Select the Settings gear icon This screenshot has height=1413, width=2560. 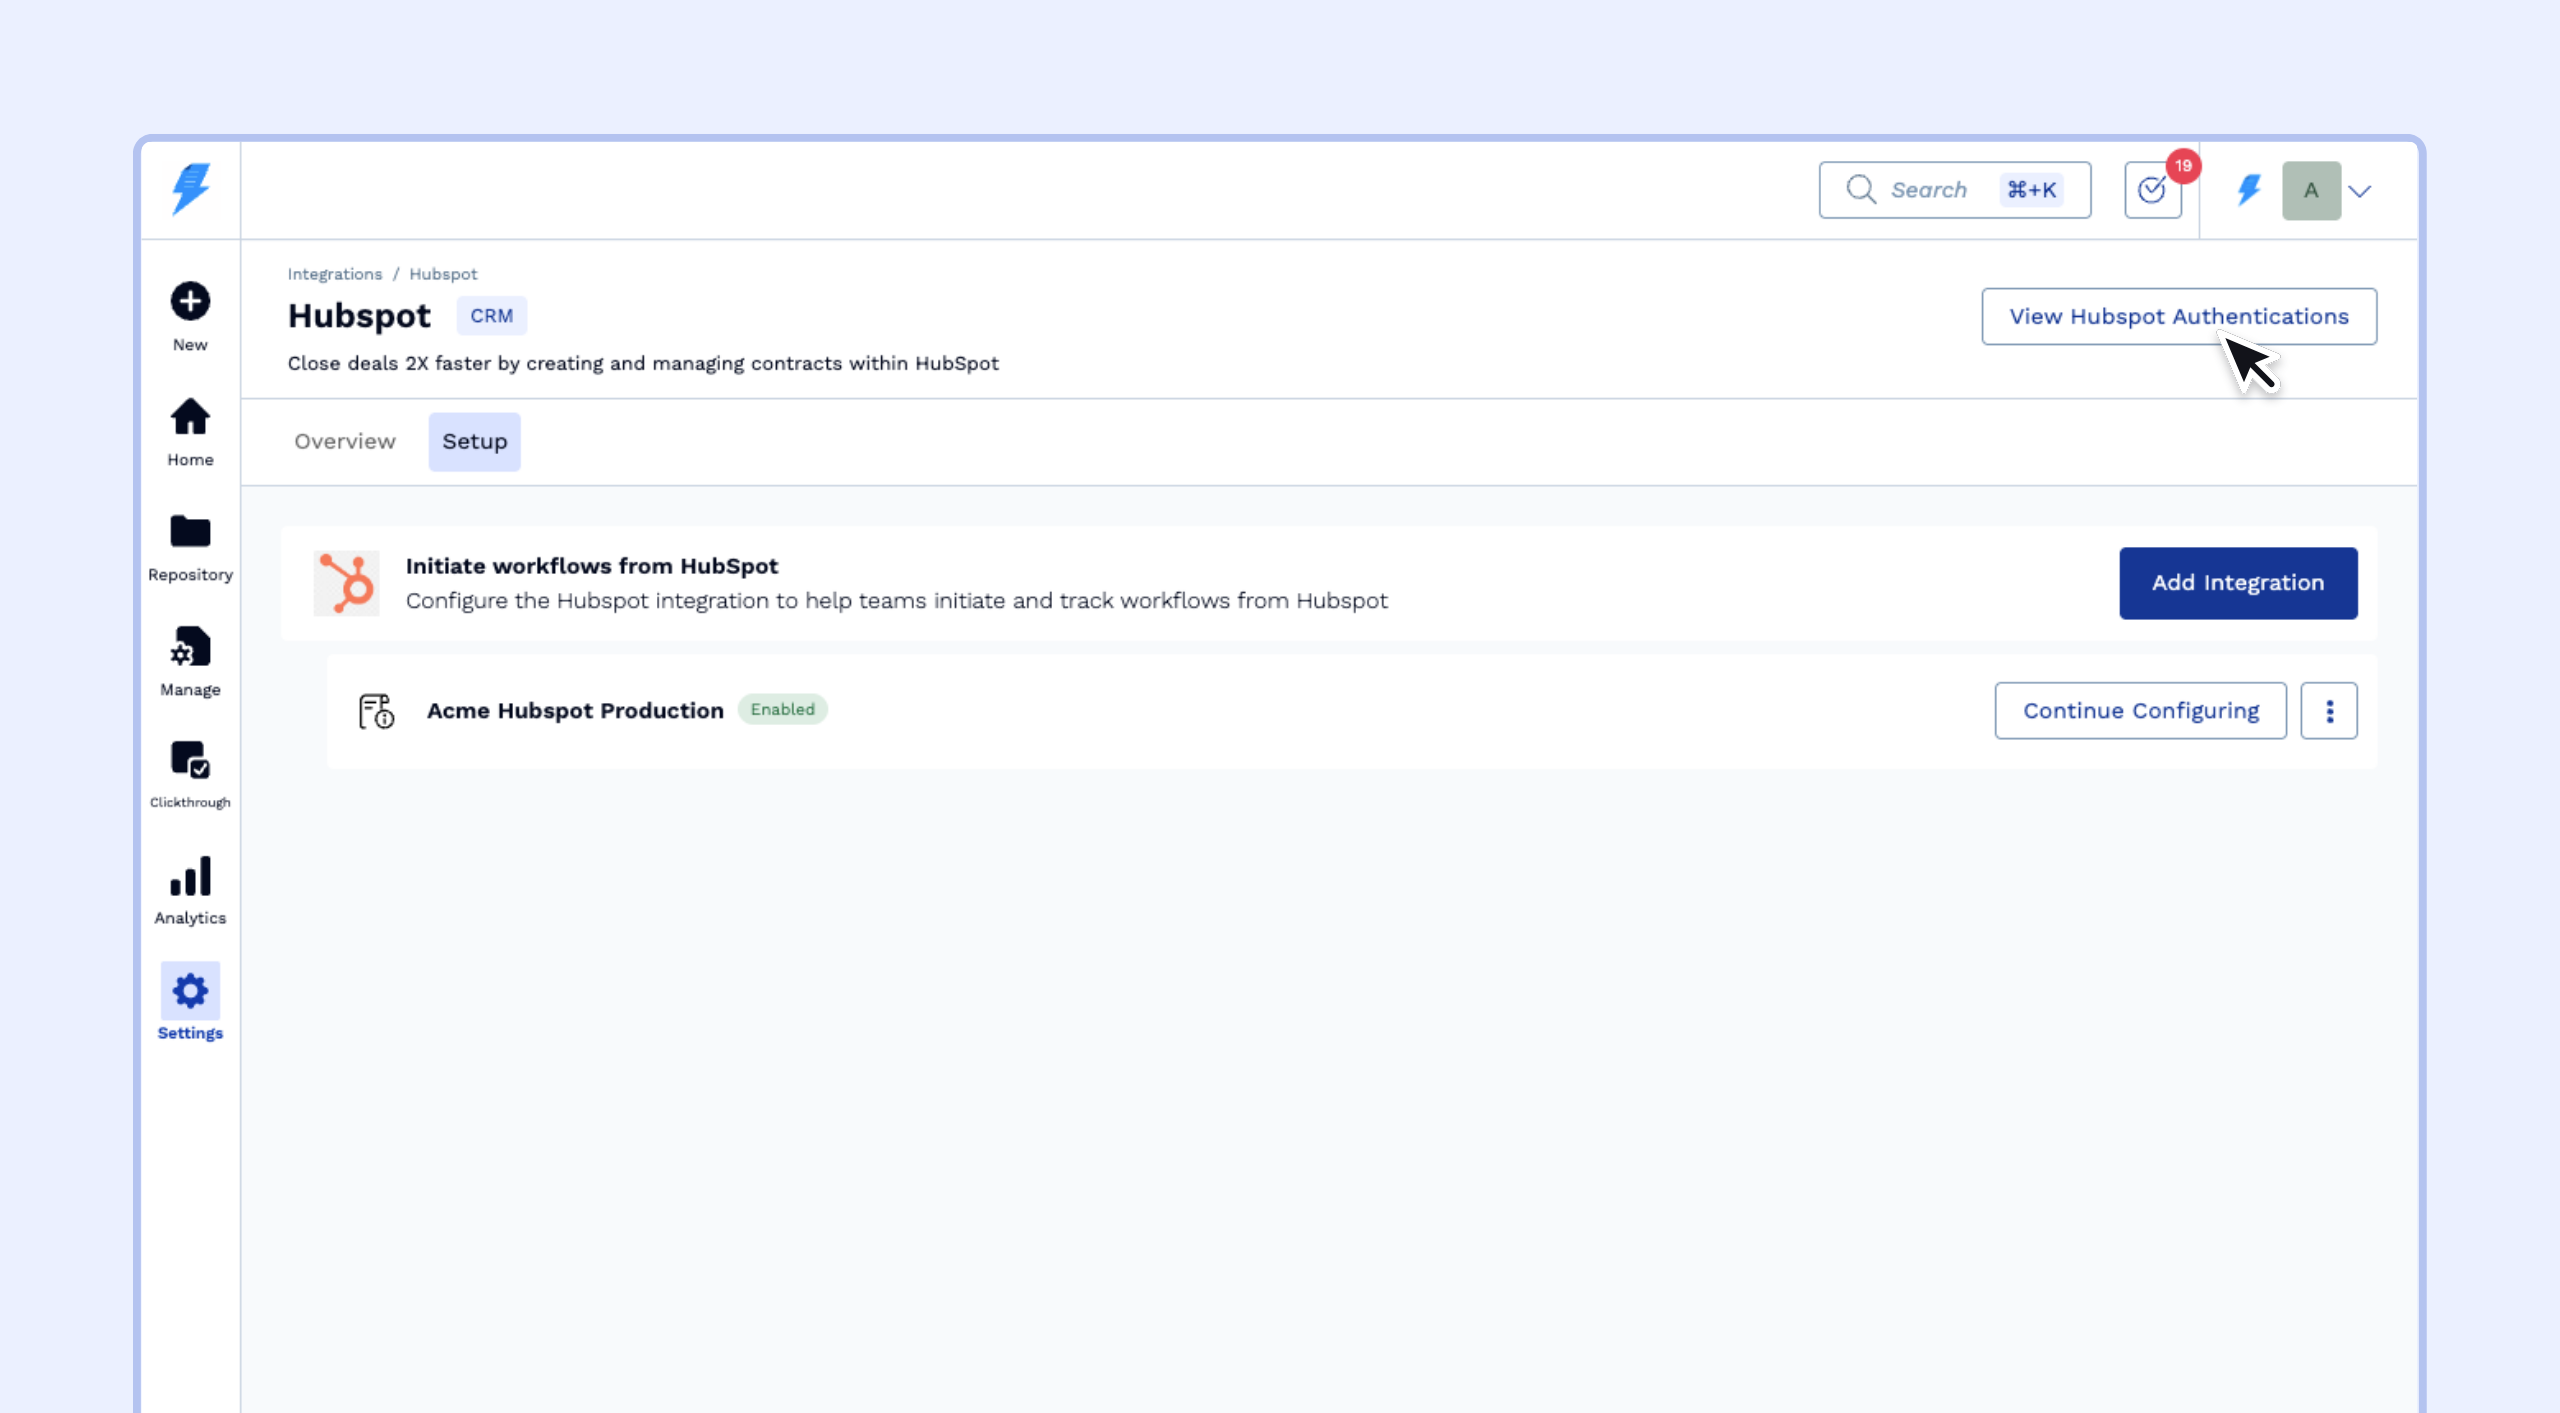[x=190, y=992]
